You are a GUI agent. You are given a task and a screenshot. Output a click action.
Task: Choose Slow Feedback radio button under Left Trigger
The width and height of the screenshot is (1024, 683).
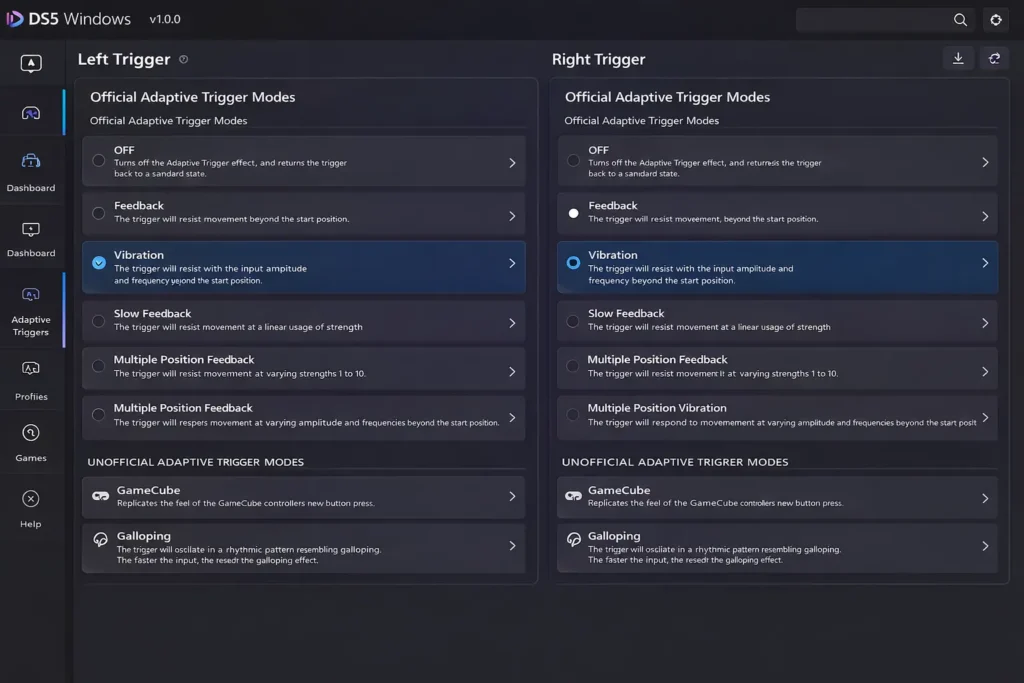(x=98, y=321)
